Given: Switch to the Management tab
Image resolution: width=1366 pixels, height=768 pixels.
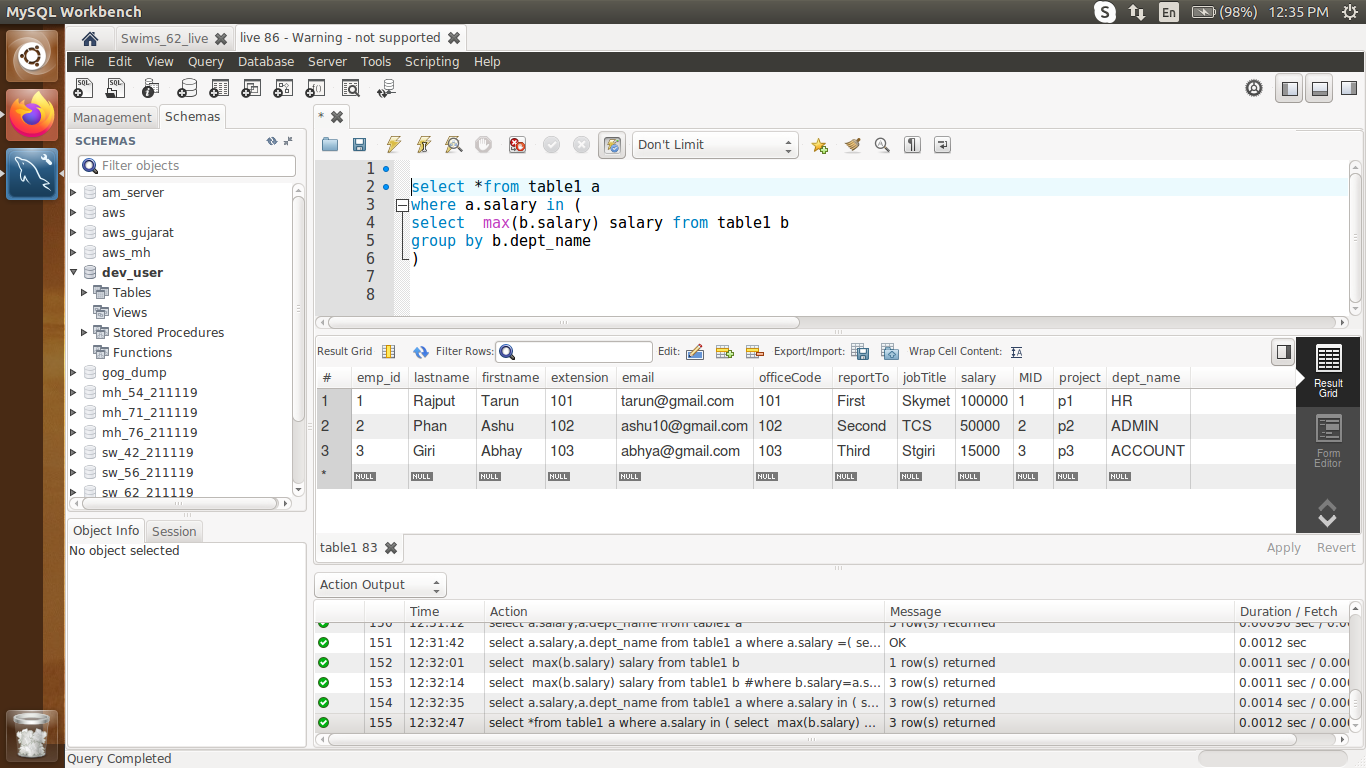Looking at the screenshot, I should [112, 117].
